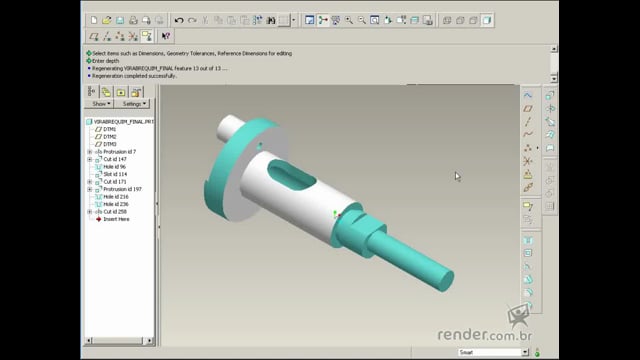Select the datum plane tool in right toolbar
Viewport: 640px width, 360px height.
pyautogui.click(x=528, y=109)
